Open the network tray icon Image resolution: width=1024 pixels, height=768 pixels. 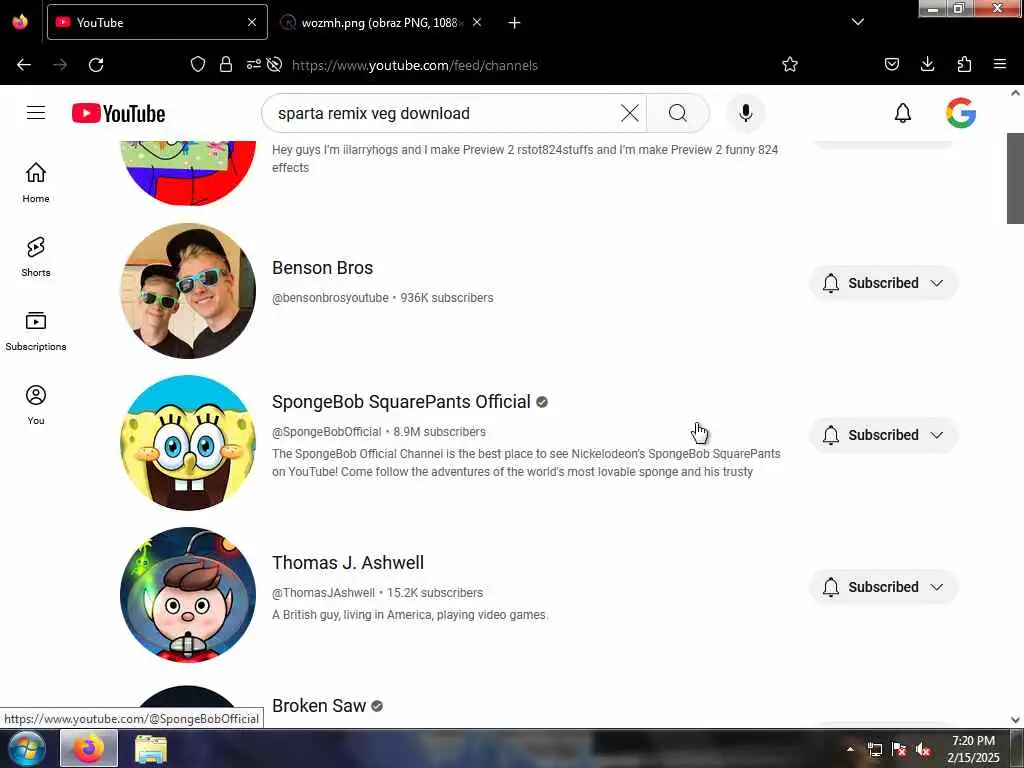tap(874, 750)
